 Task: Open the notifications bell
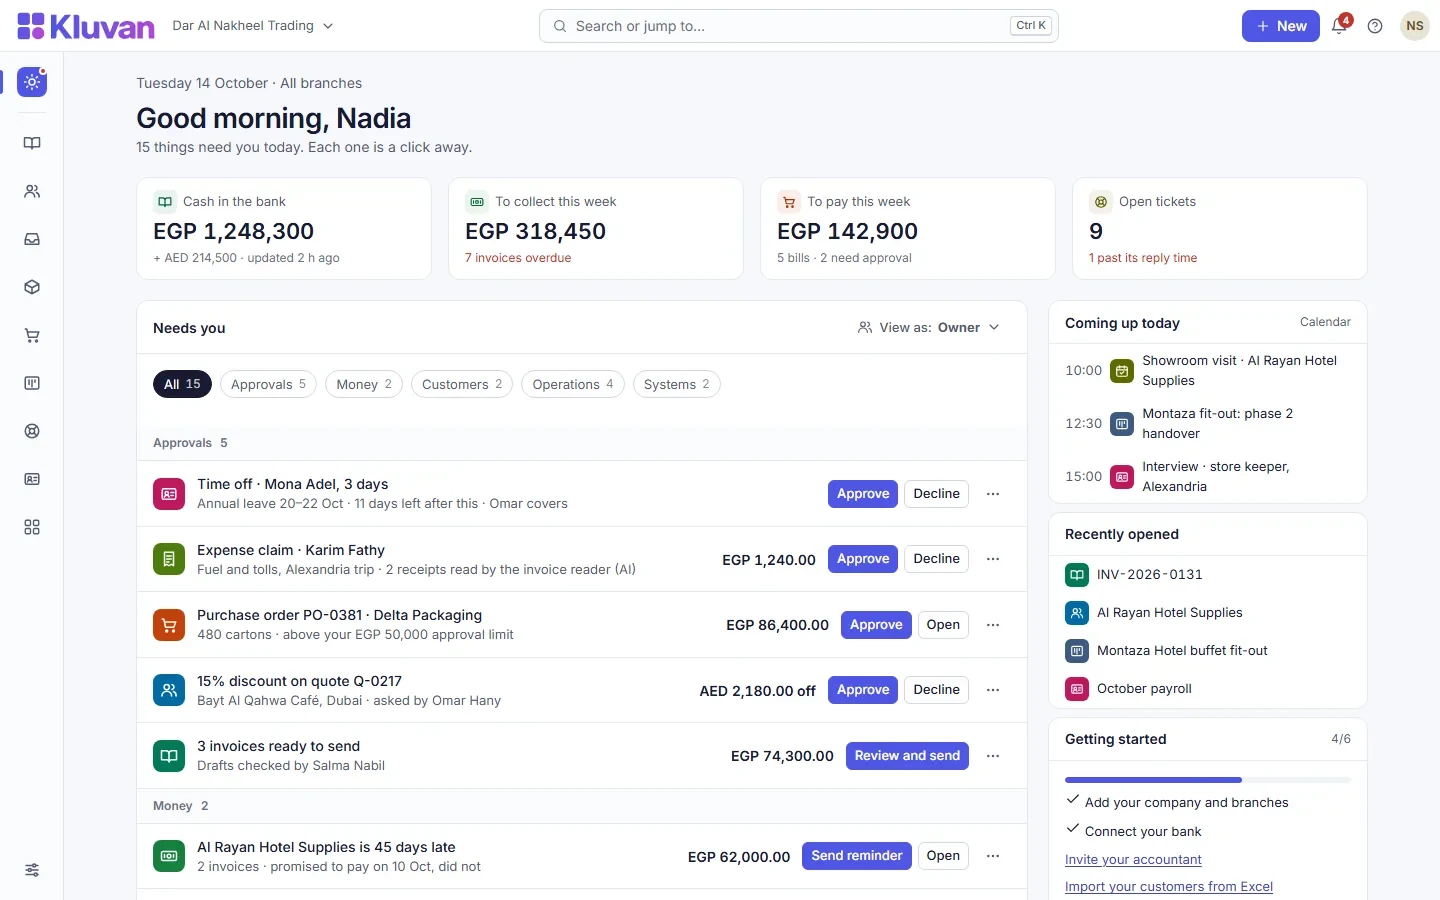click(x=1339, y=26)
